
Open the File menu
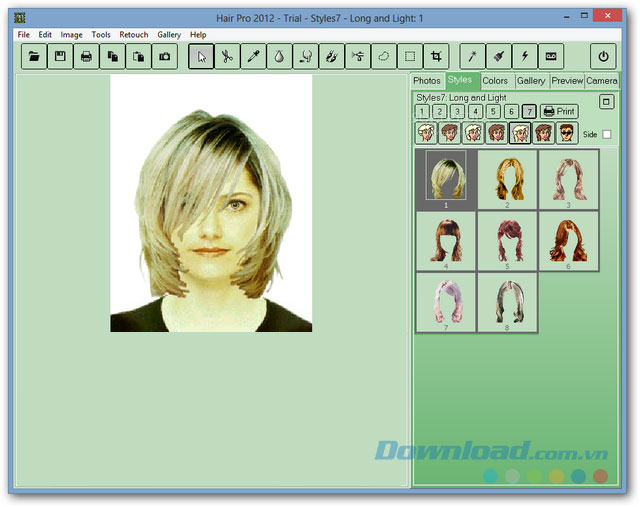(x=24, y=35)
